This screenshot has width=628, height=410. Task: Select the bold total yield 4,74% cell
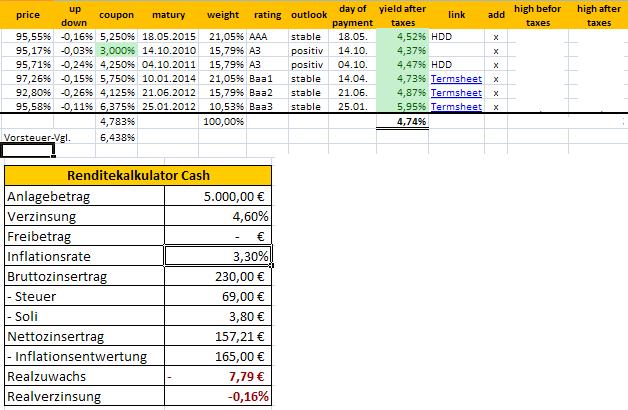(x=402, y=121)
